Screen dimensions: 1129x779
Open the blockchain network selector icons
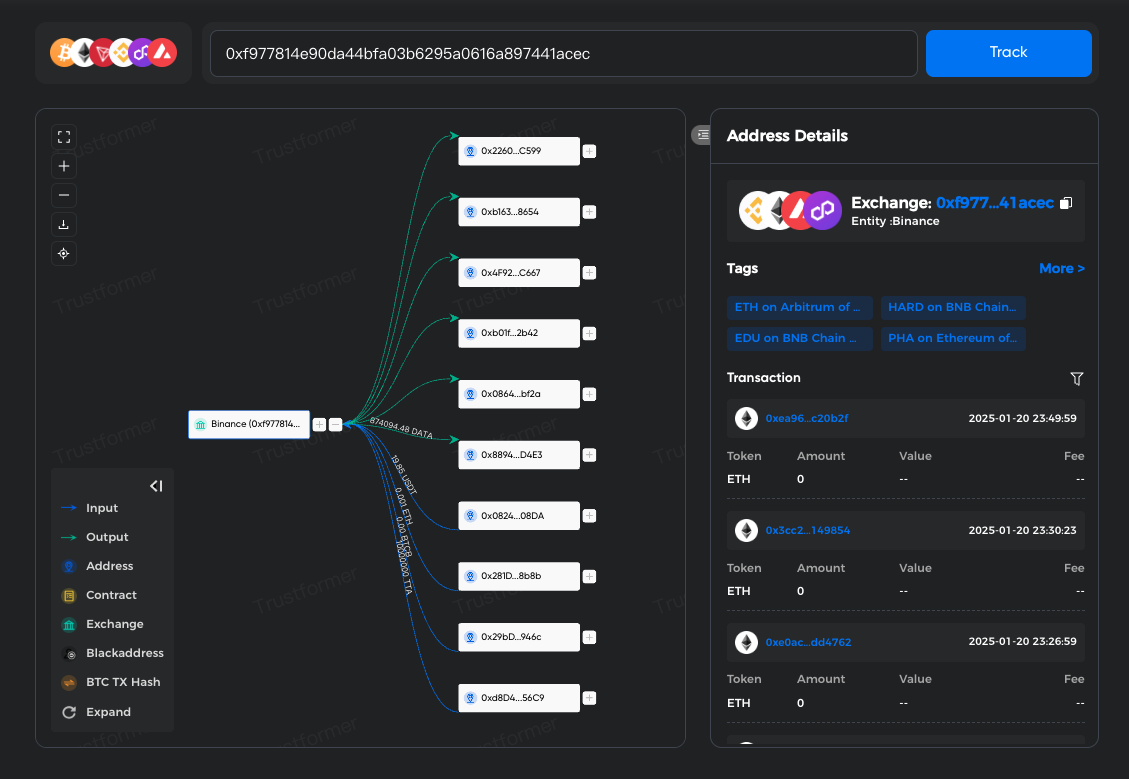pos(113,53)
